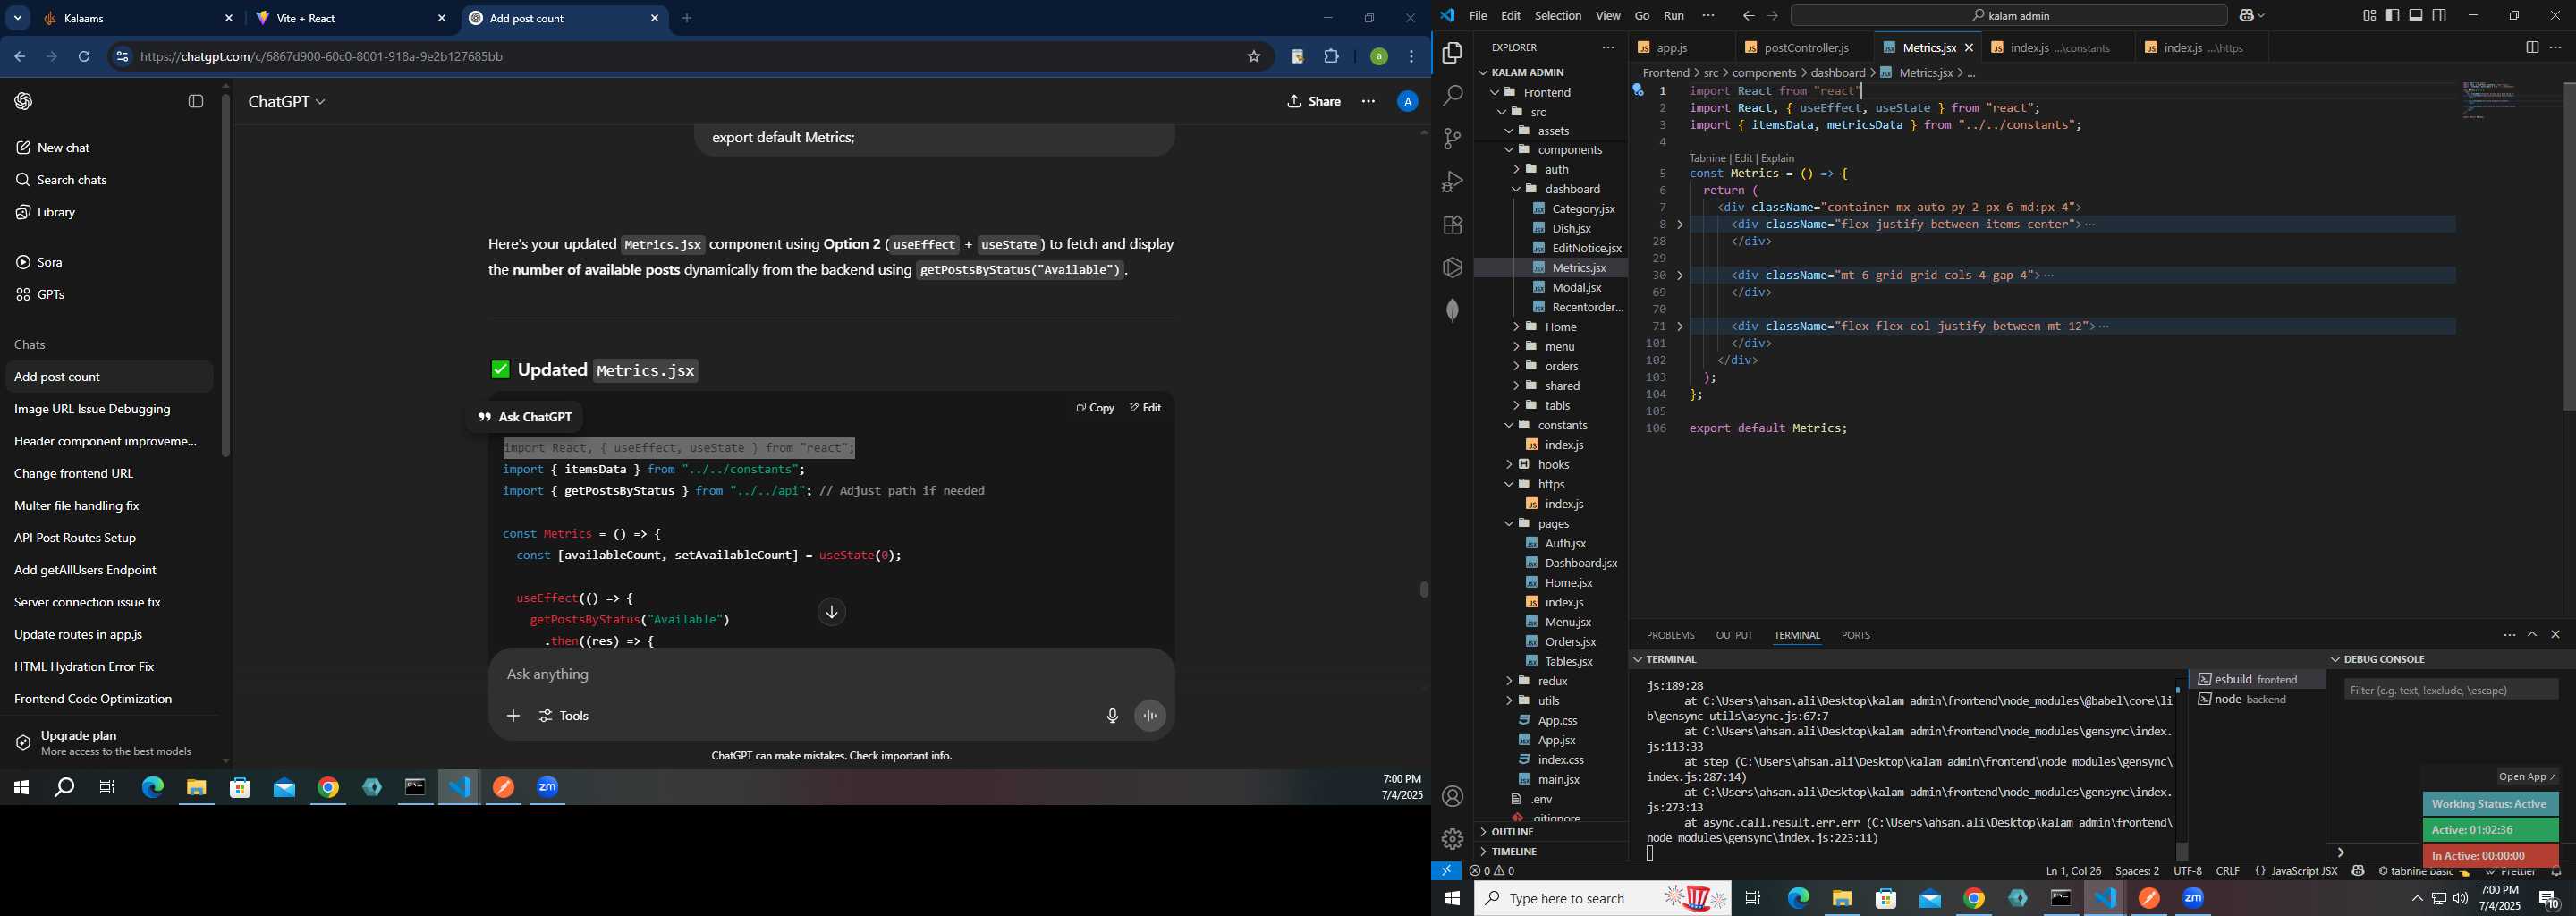Viewport: 2576px width, 916px height.
Task: Unfold code at line 71
Action: click(1680, 327)
